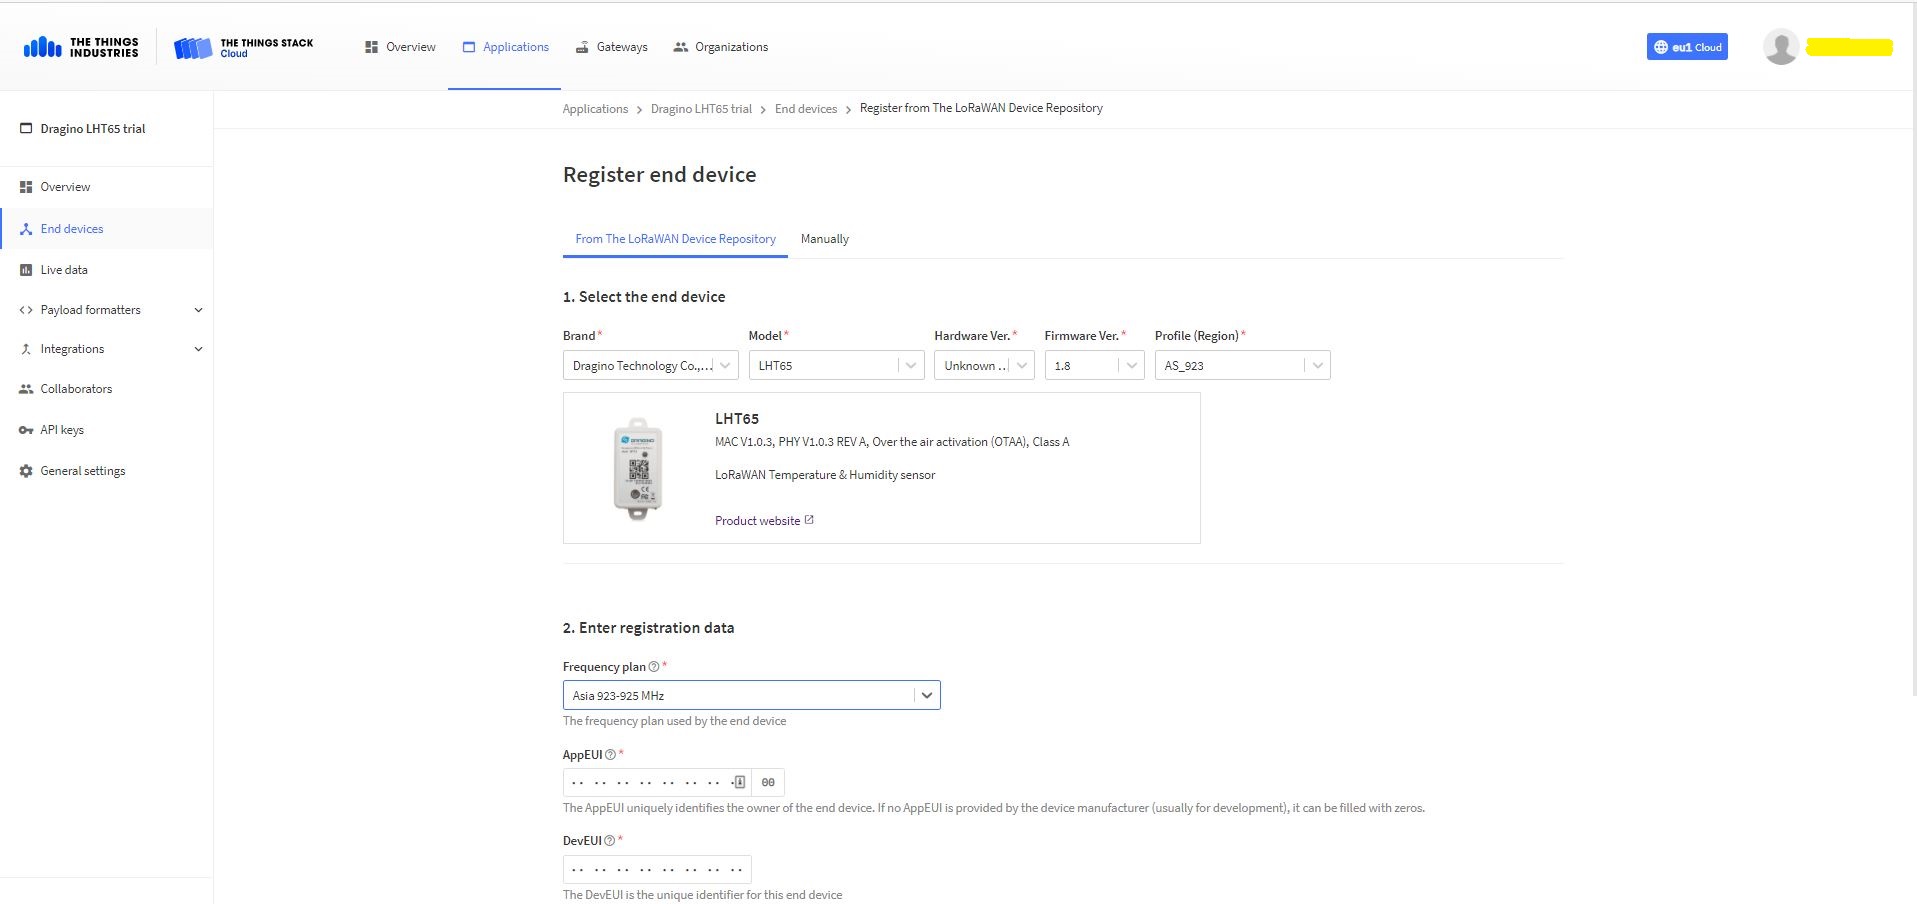Image resolution: width=1917 pixels, height=904 pixels.
Task: Open the Brand dropdown
Action: 650,366
